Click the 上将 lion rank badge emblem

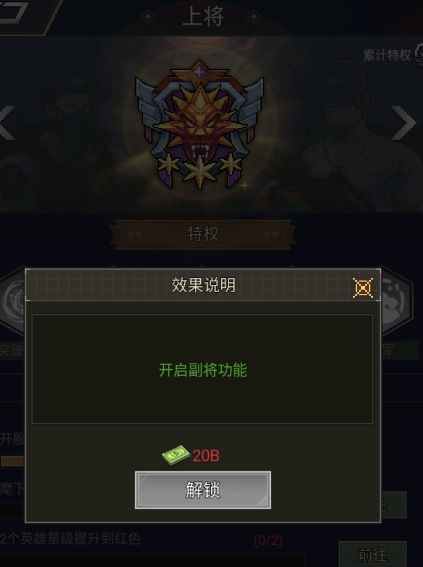point(199,124)
